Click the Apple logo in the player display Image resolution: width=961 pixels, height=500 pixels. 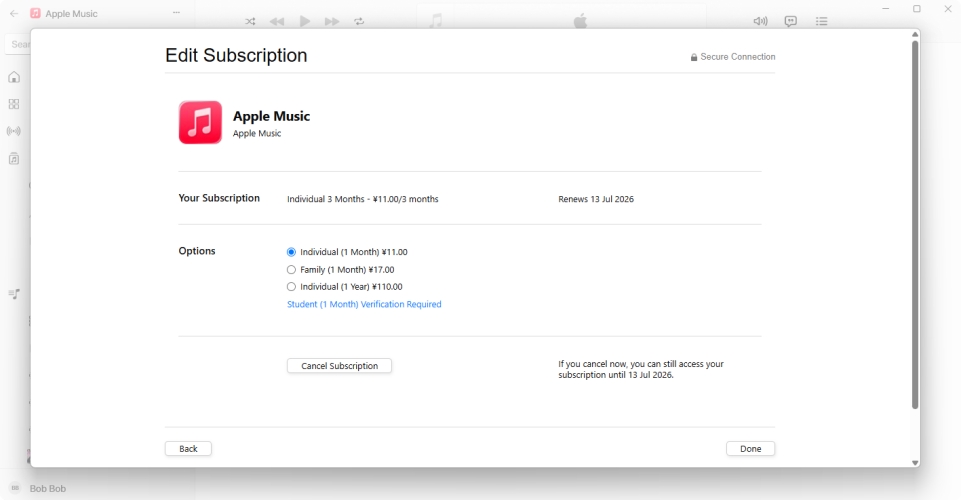580,21
